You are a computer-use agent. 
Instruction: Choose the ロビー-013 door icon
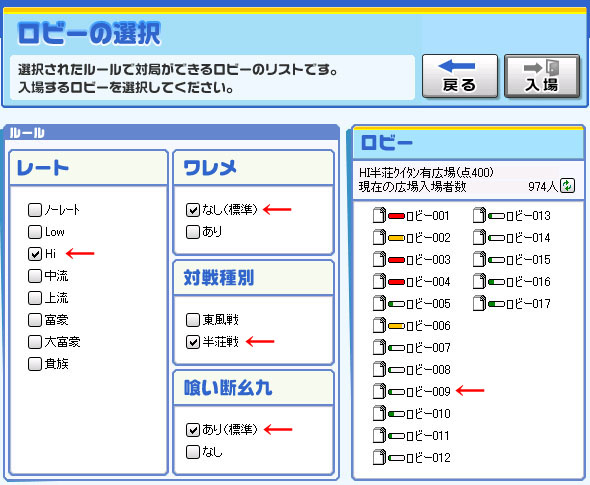pyautogui.click(x=479, y=215)
